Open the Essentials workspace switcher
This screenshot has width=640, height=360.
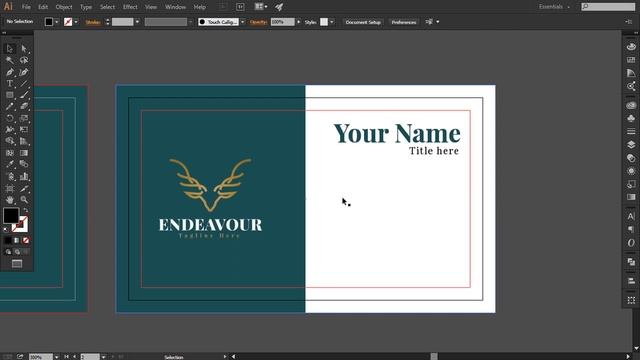point(554,7)
